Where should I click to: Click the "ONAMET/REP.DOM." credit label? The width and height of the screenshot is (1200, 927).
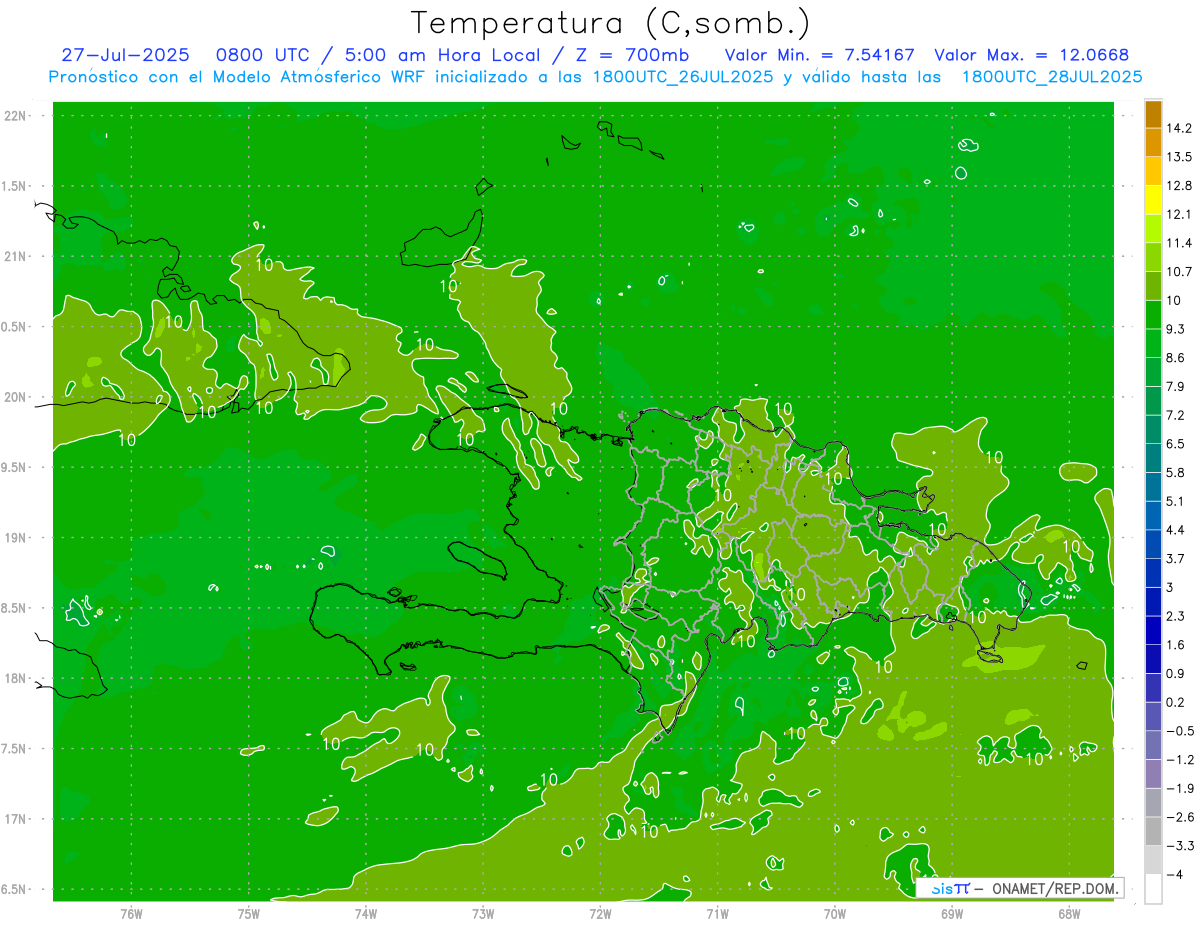click(1054, 888)
